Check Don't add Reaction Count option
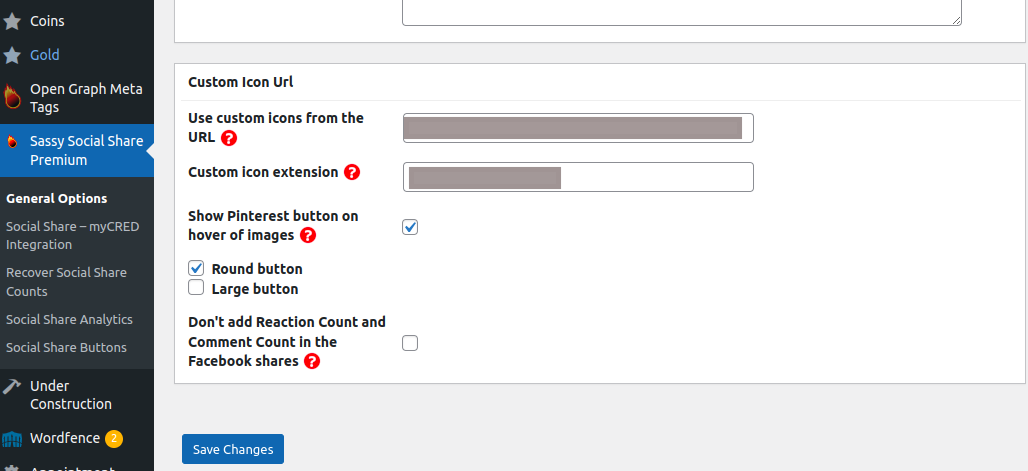This screenshot has width=1028, height=471. (x=410, y=343)
